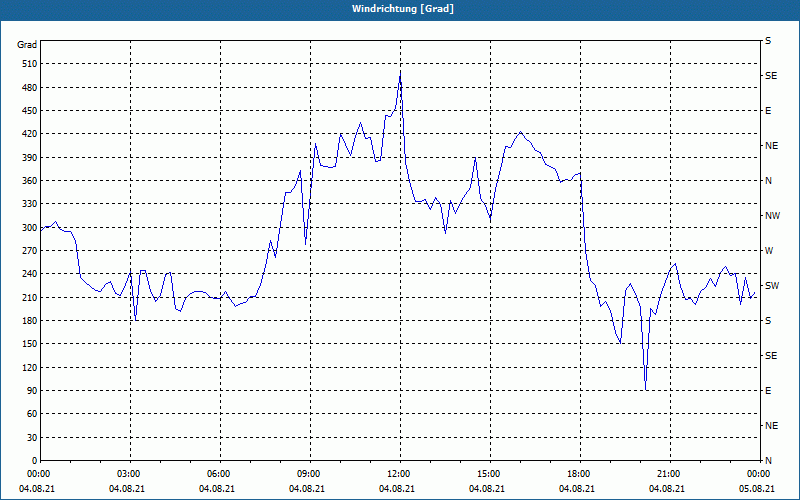Click the 390 y-axis label
This screenshot has width=800, height=500.
tap(30, 158)
